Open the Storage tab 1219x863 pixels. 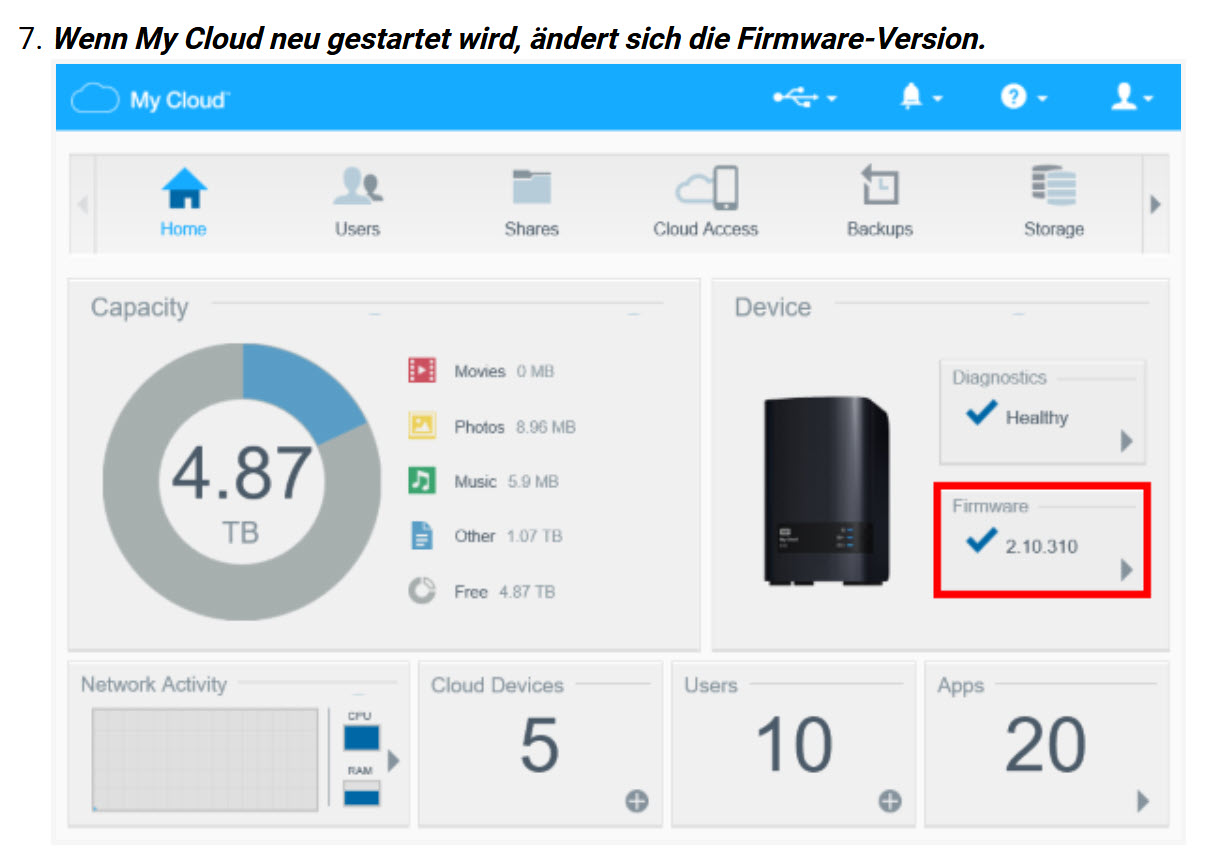coord(1053,203)
